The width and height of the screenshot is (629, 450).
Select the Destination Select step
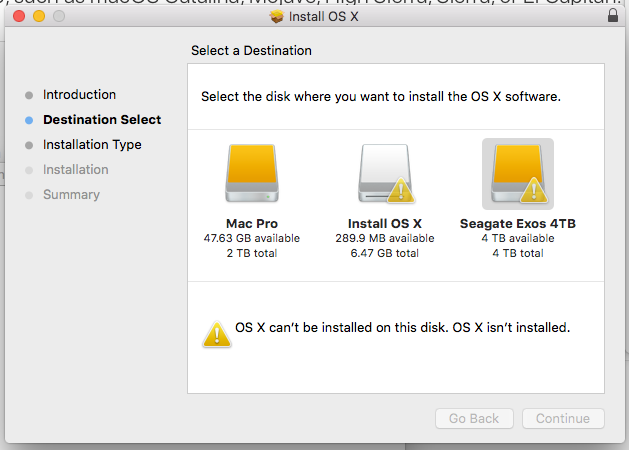coord(101,120)
